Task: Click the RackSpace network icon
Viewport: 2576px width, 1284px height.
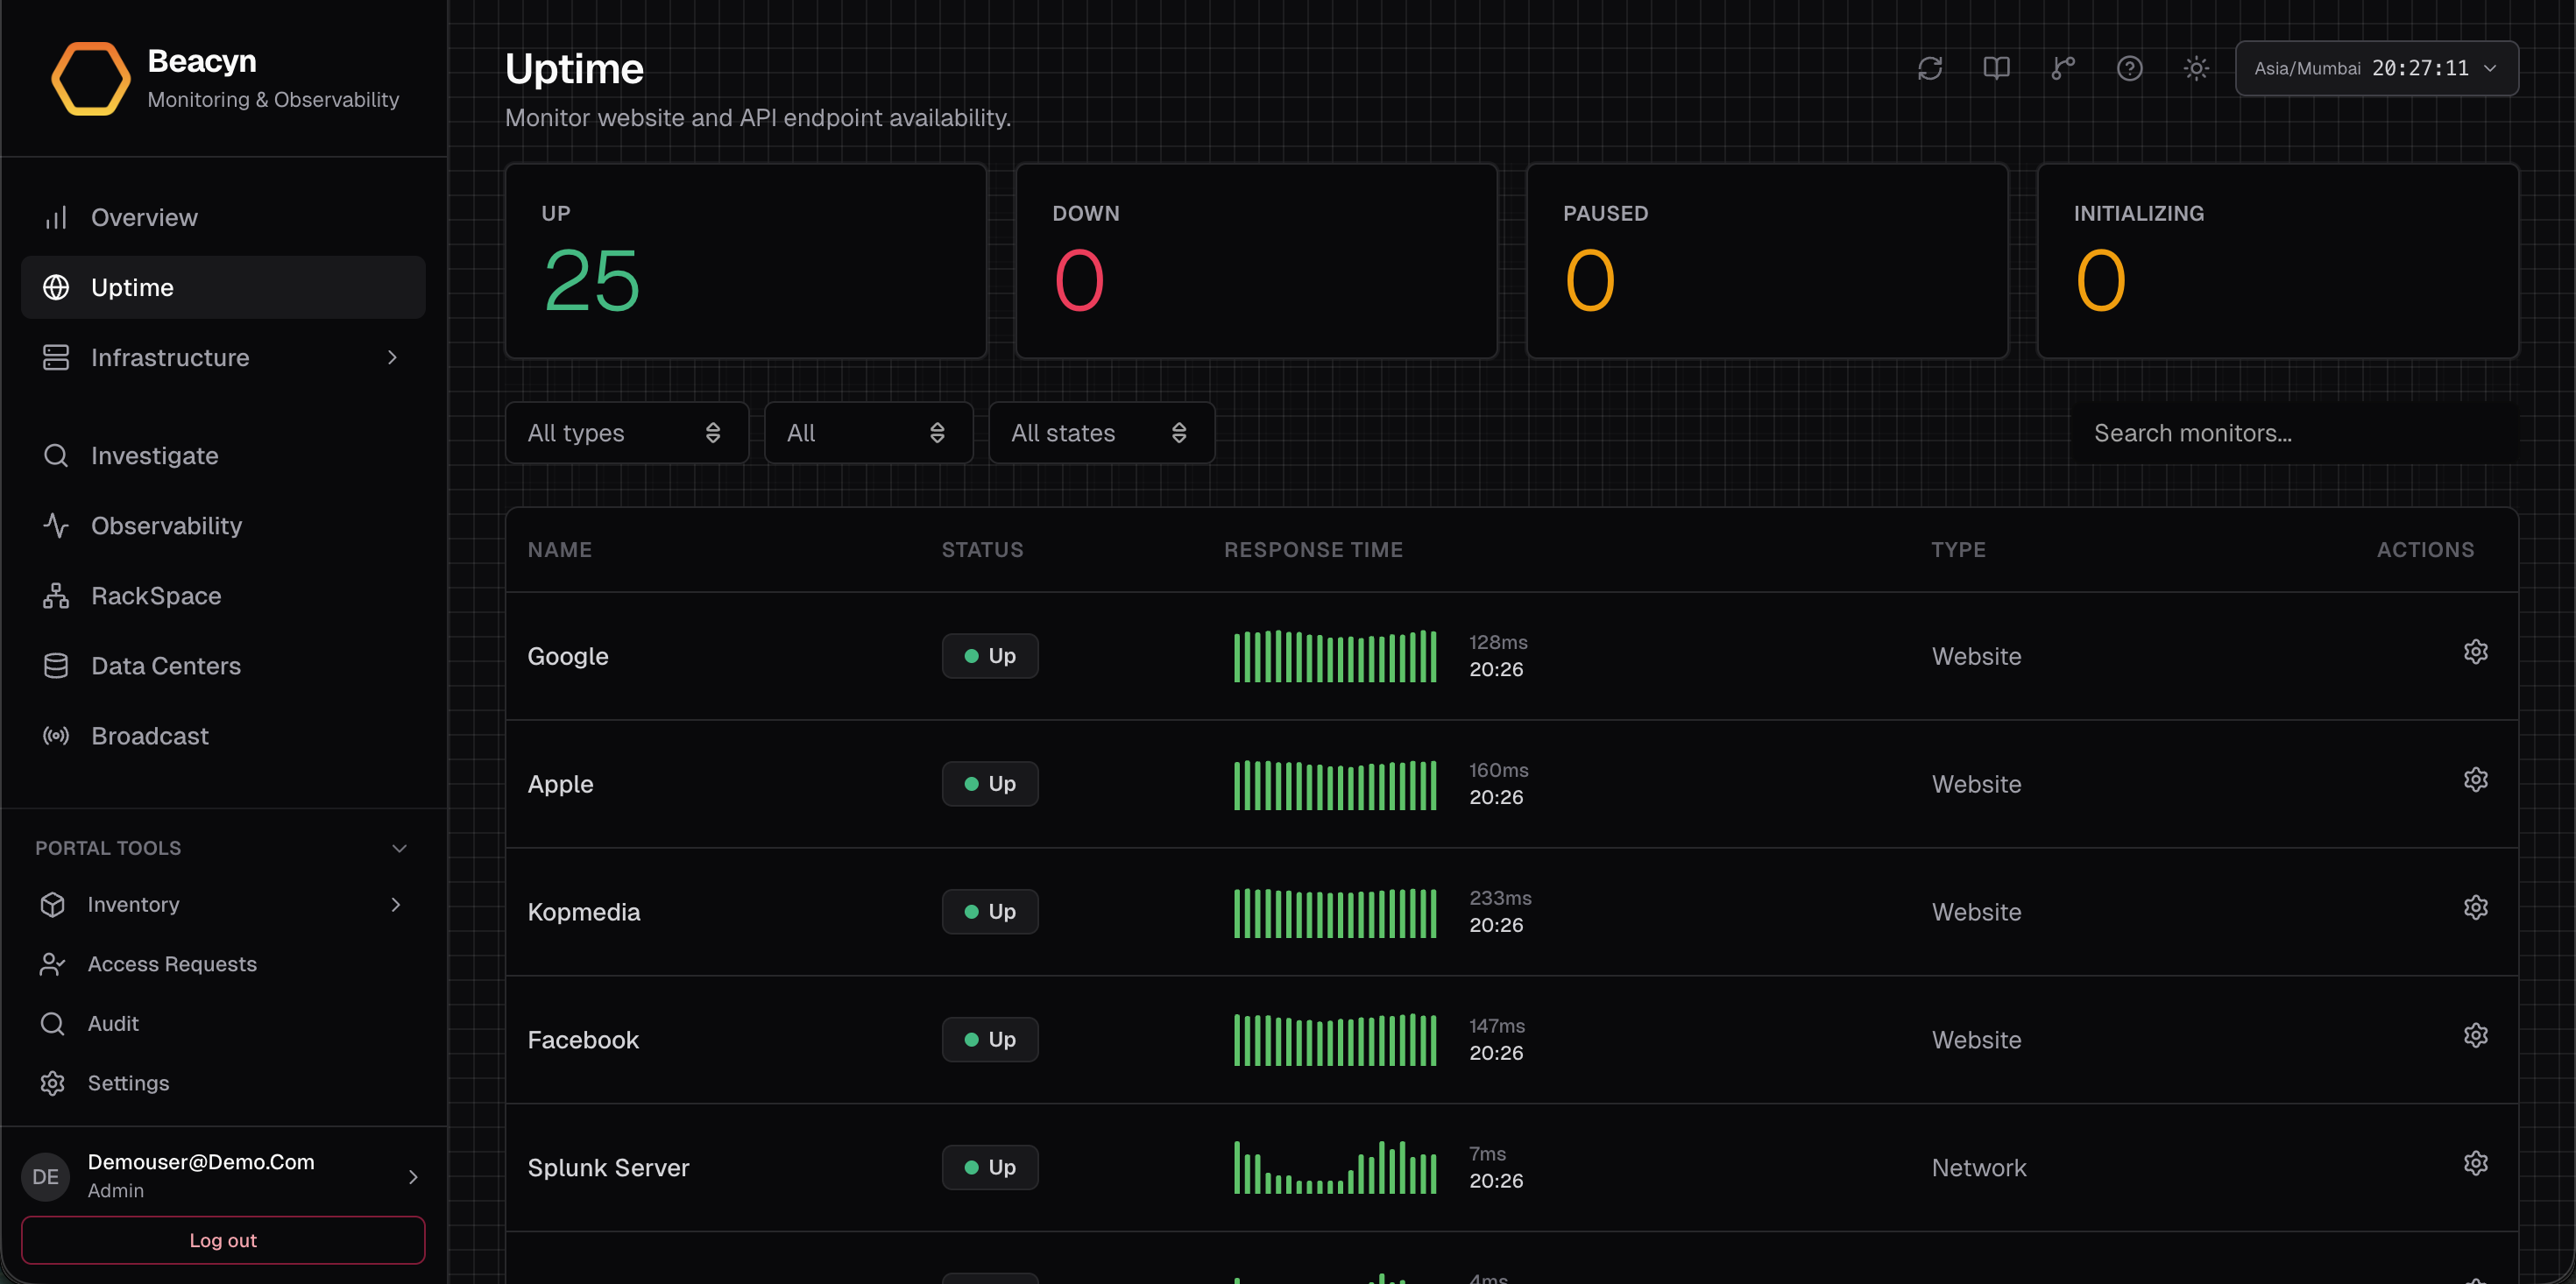Action: (56, 595)
